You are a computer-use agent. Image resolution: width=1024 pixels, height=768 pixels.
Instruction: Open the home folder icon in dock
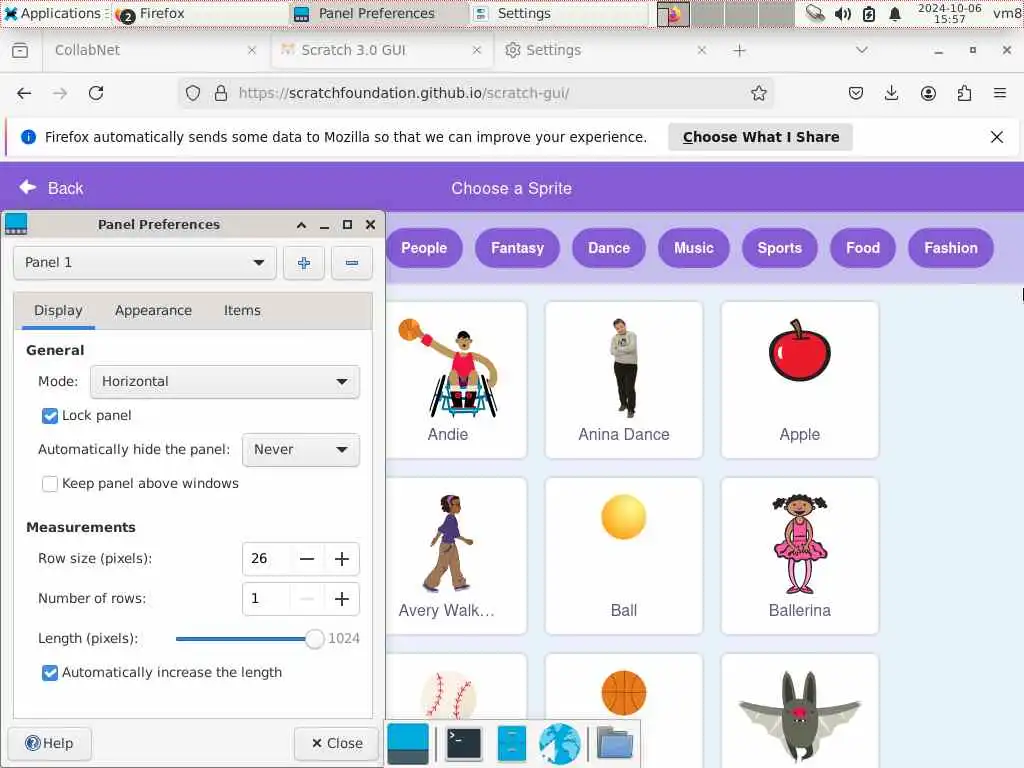tap(615, 744)
